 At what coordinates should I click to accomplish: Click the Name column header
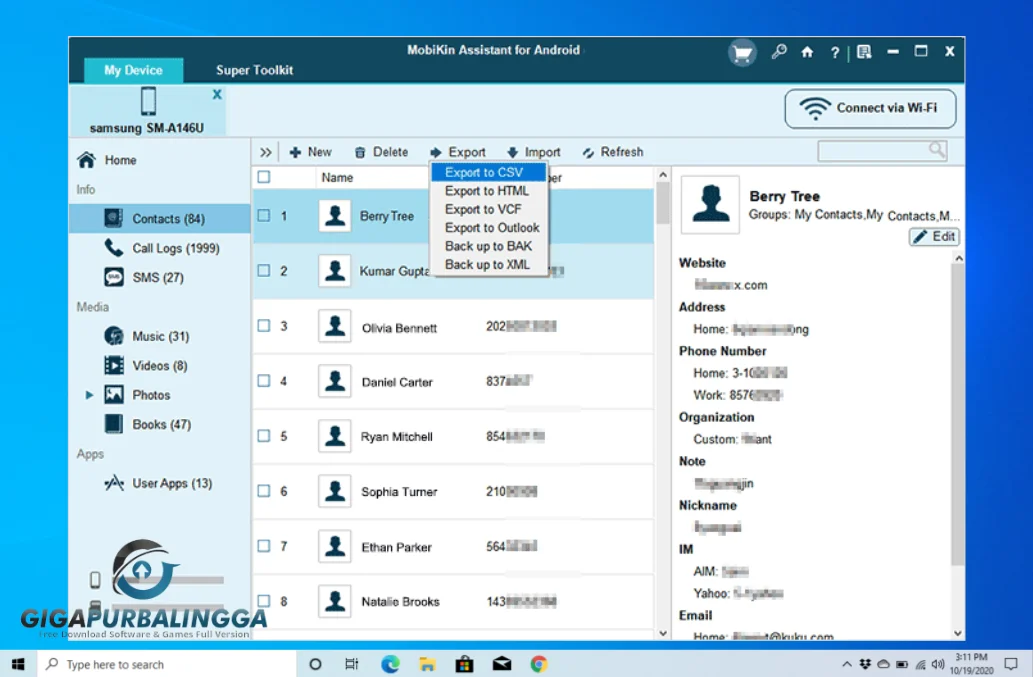(x=337, y=177)
